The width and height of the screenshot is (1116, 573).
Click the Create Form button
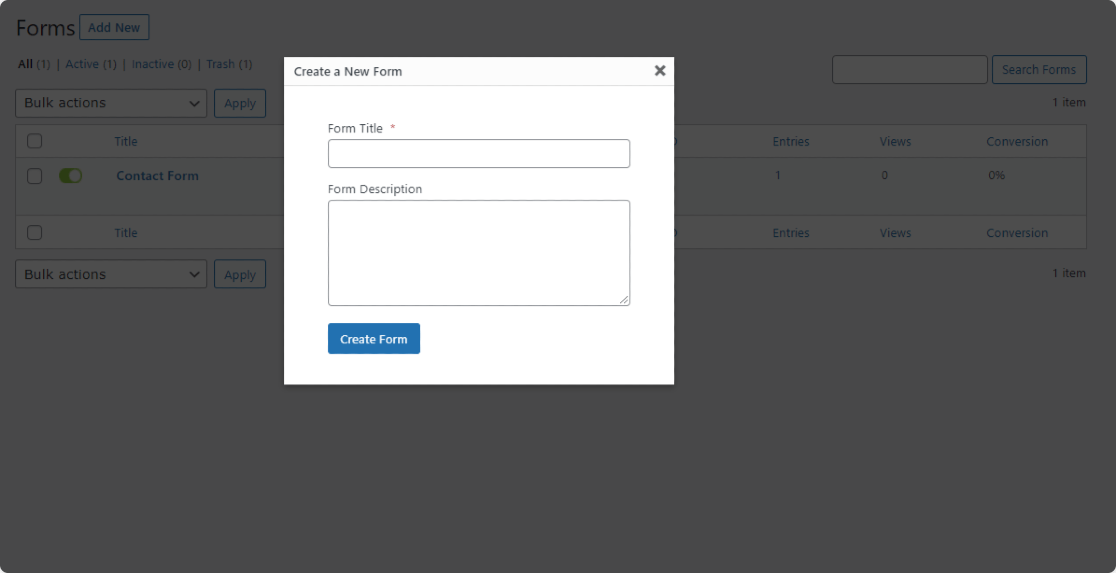click(x=374, y=339)
